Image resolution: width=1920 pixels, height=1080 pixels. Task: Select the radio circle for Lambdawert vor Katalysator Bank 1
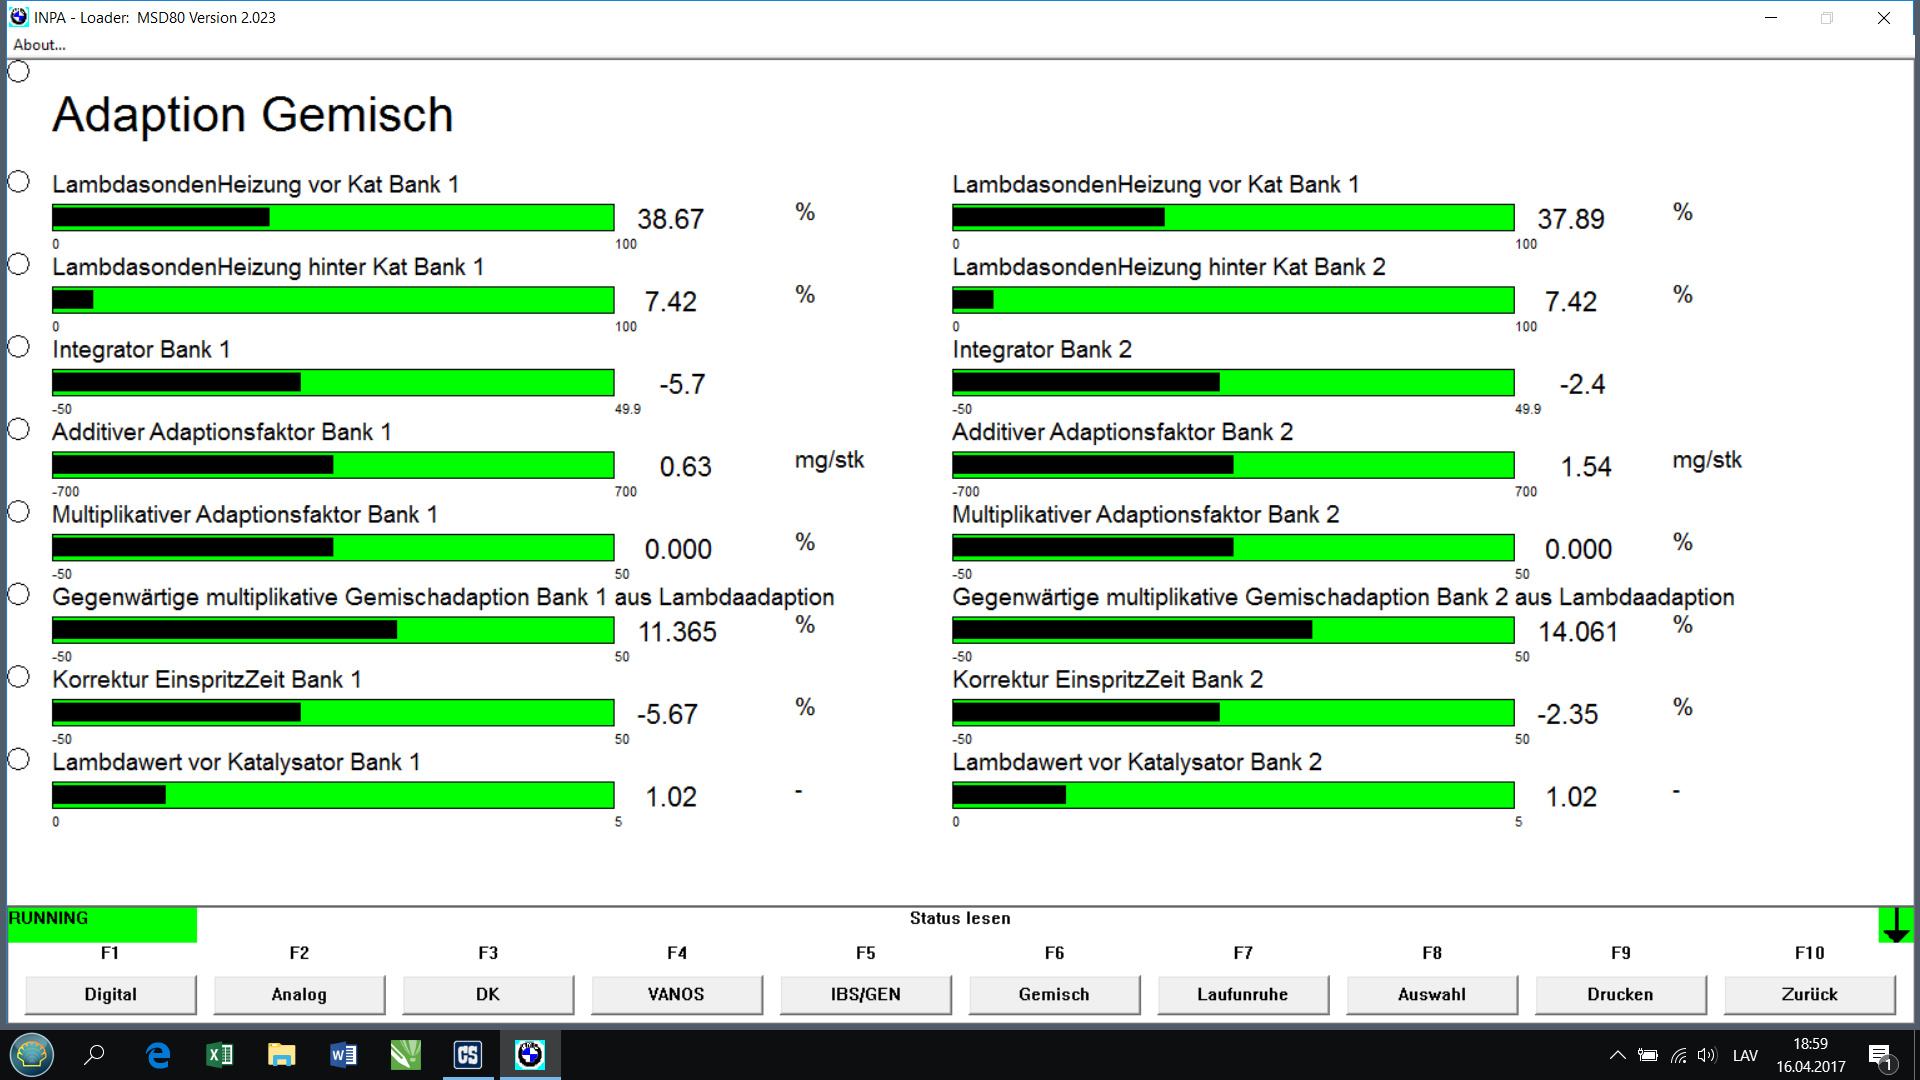click(18, 759)
